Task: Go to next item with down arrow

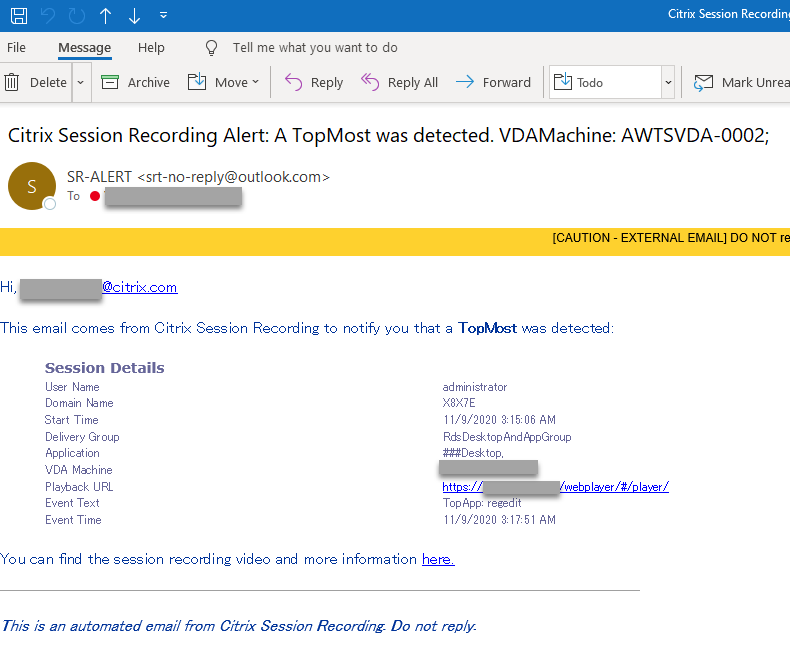Action: coord(134,15)
